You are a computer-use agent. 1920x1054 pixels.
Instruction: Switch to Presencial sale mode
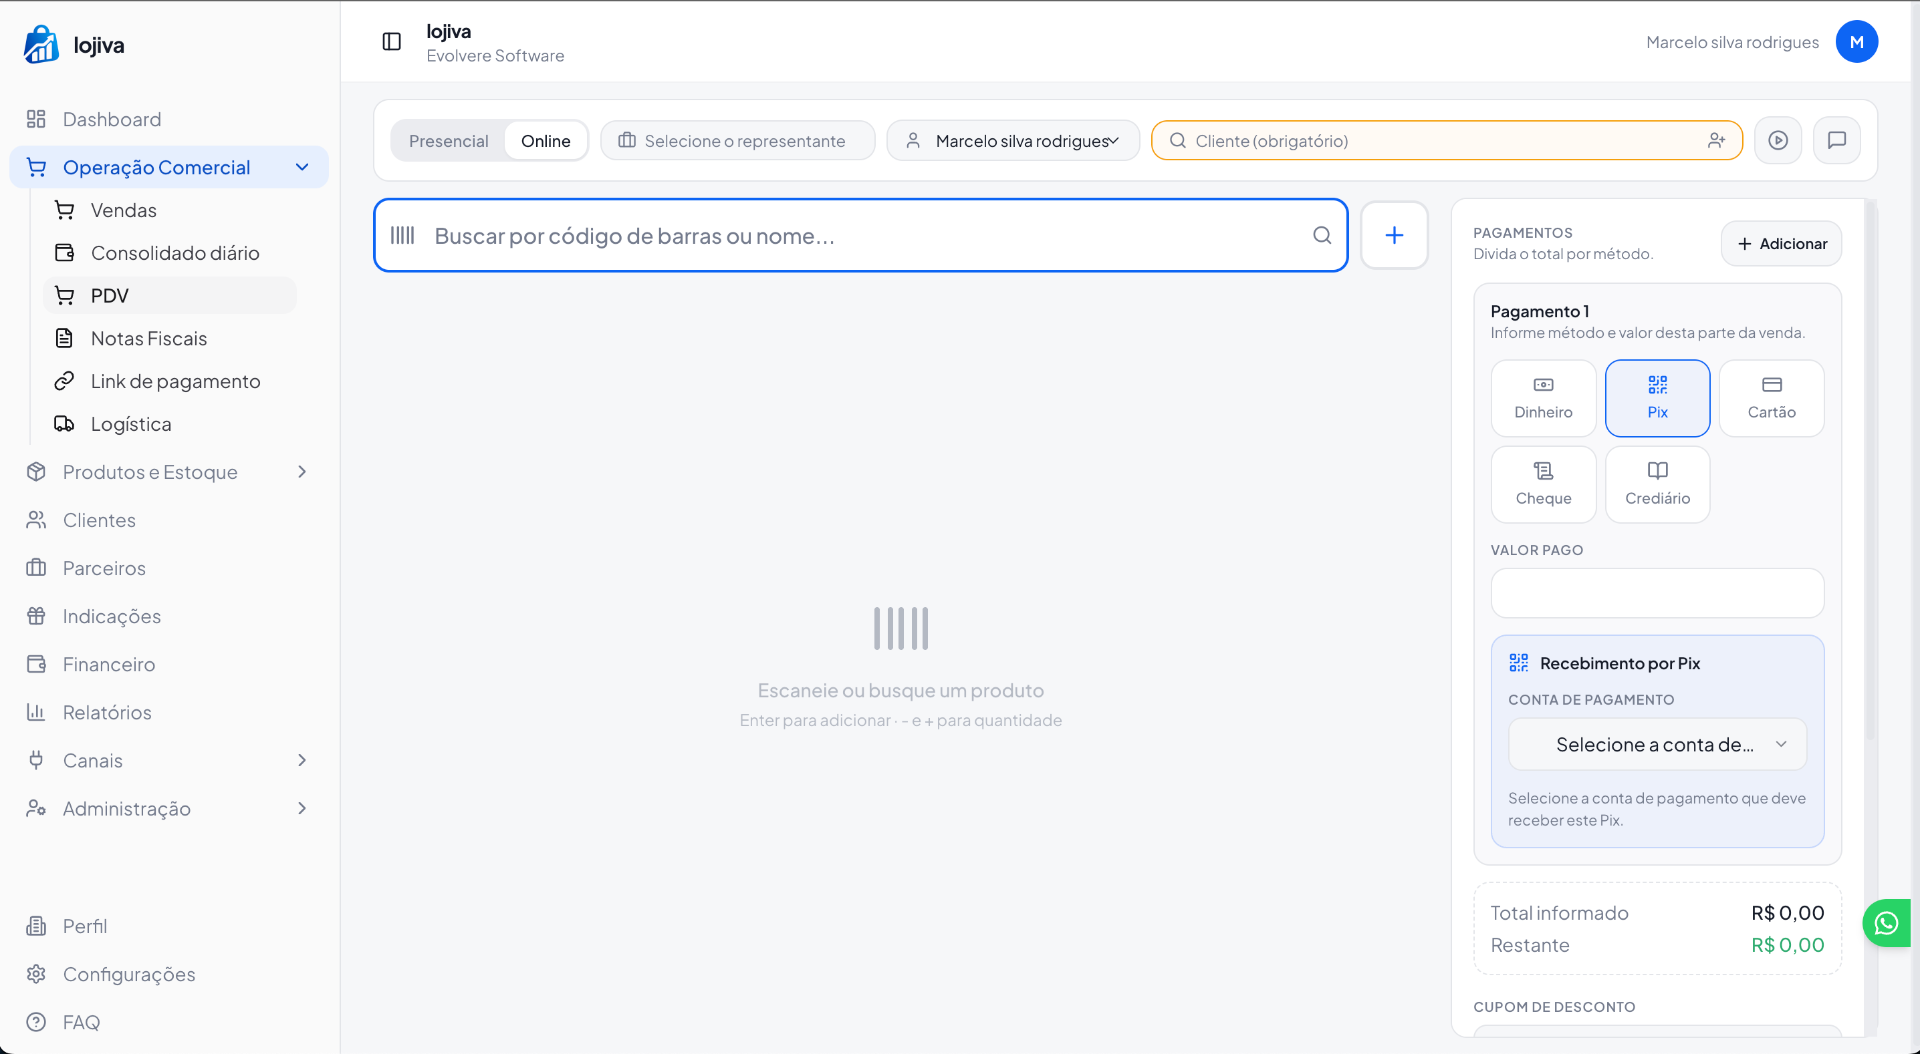click(448, 141)
